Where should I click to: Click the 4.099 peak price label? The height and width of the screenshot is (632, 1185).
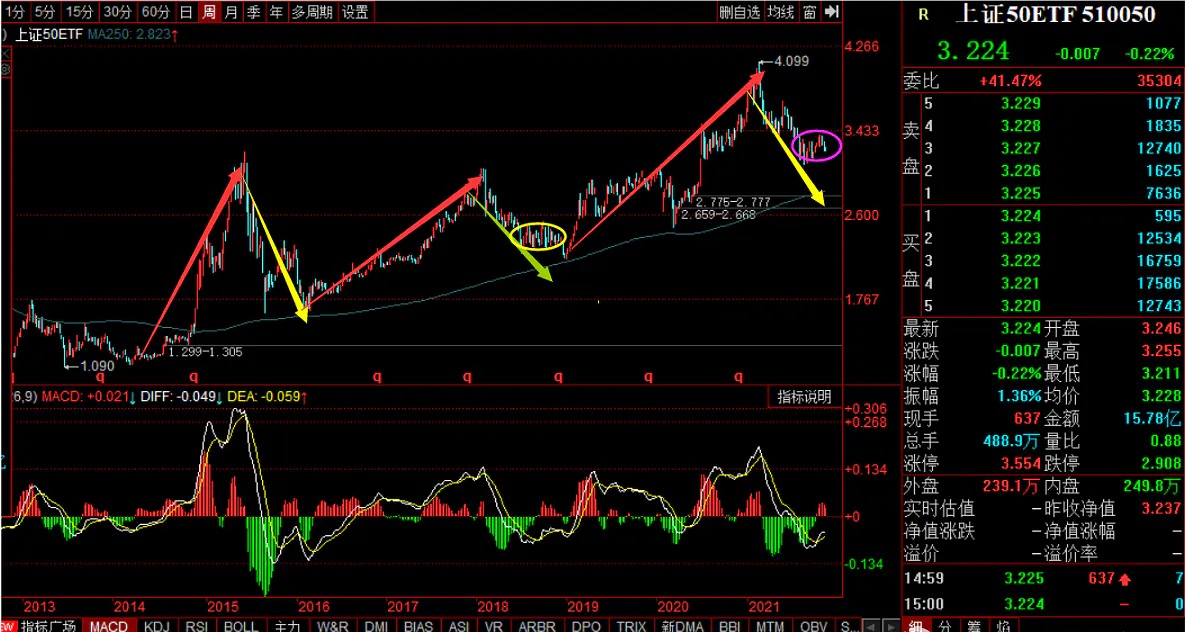click(x=791, y=60)
